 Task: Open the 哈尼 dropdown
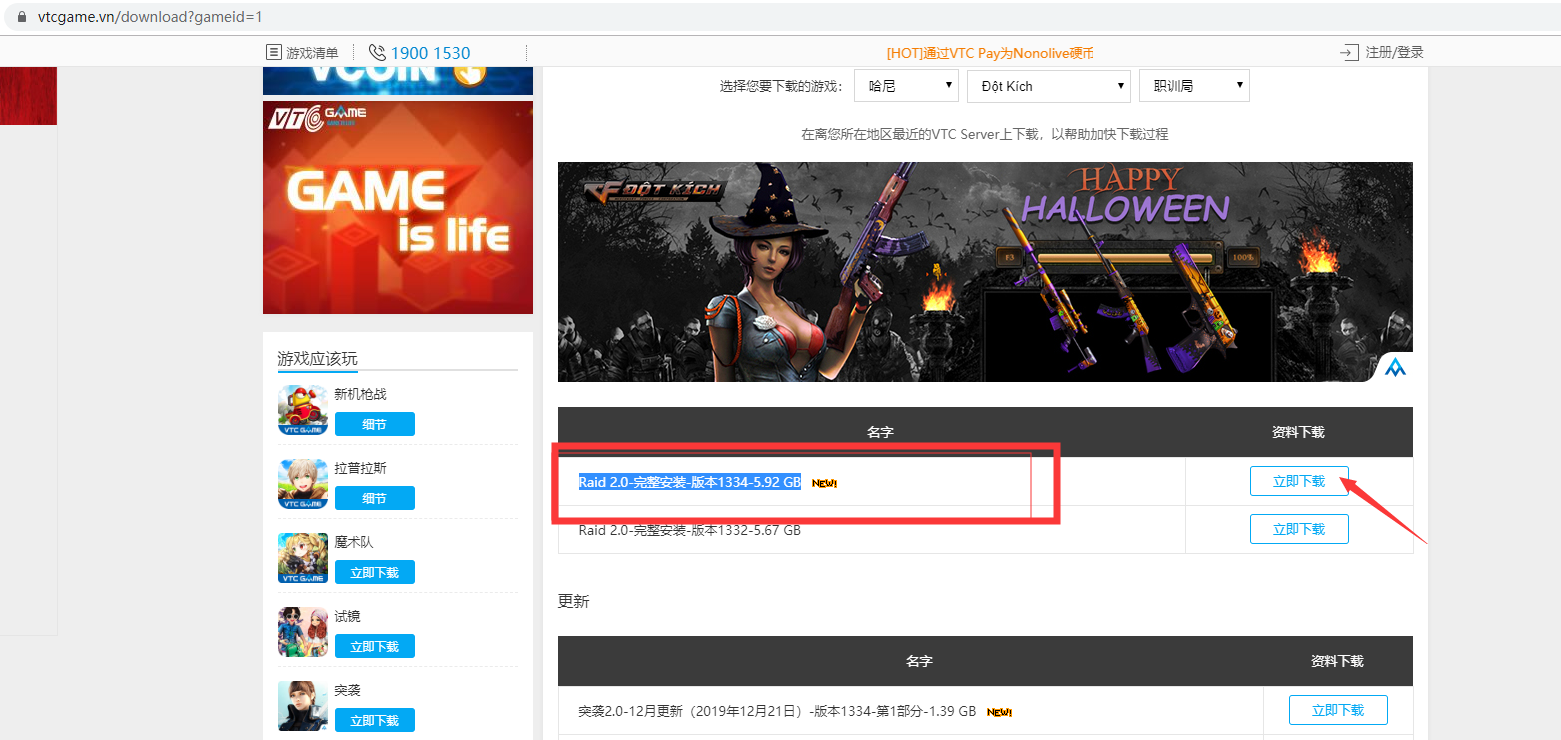pos(906,86)
